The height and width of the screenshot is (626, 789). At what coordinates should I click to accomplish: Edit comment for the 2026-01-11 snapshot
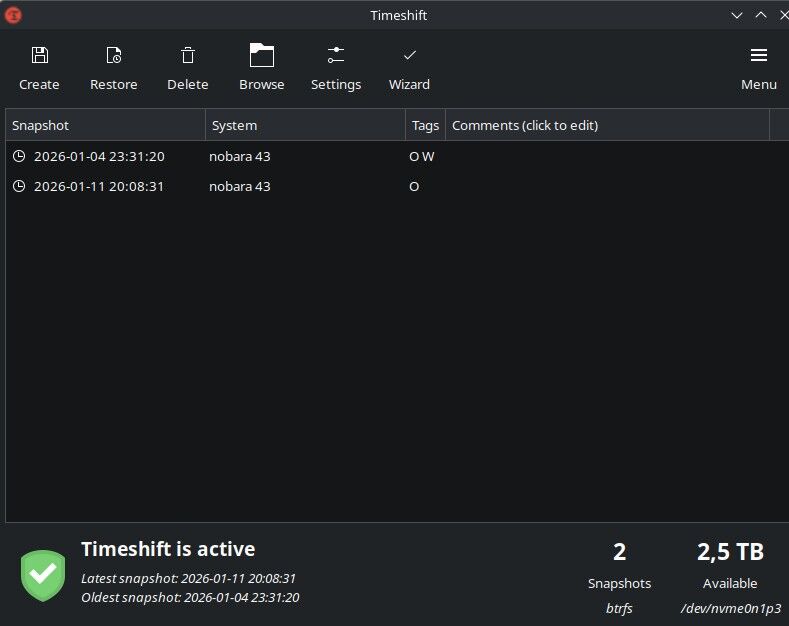tap(606, 186)
